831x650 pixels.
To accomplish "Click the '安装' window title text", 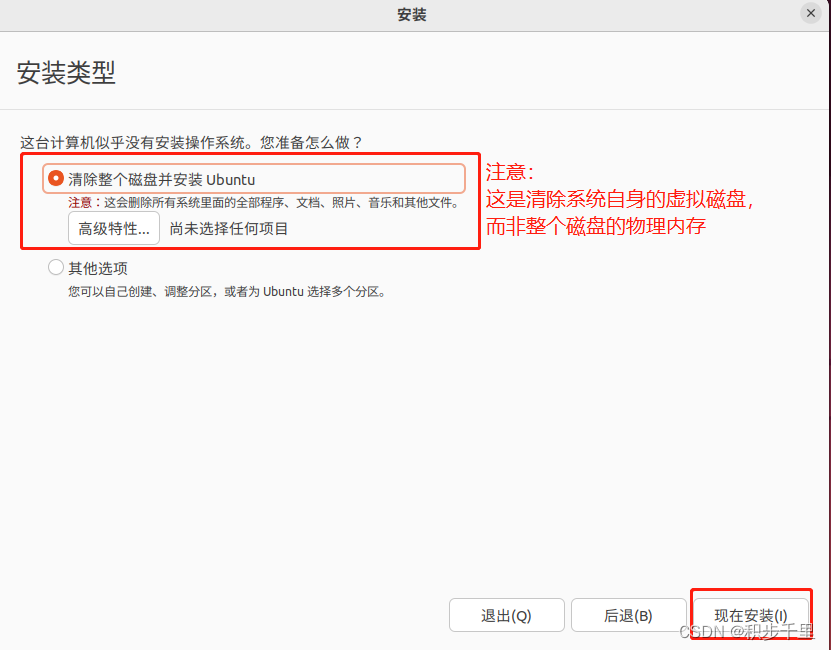I will 412,14.
